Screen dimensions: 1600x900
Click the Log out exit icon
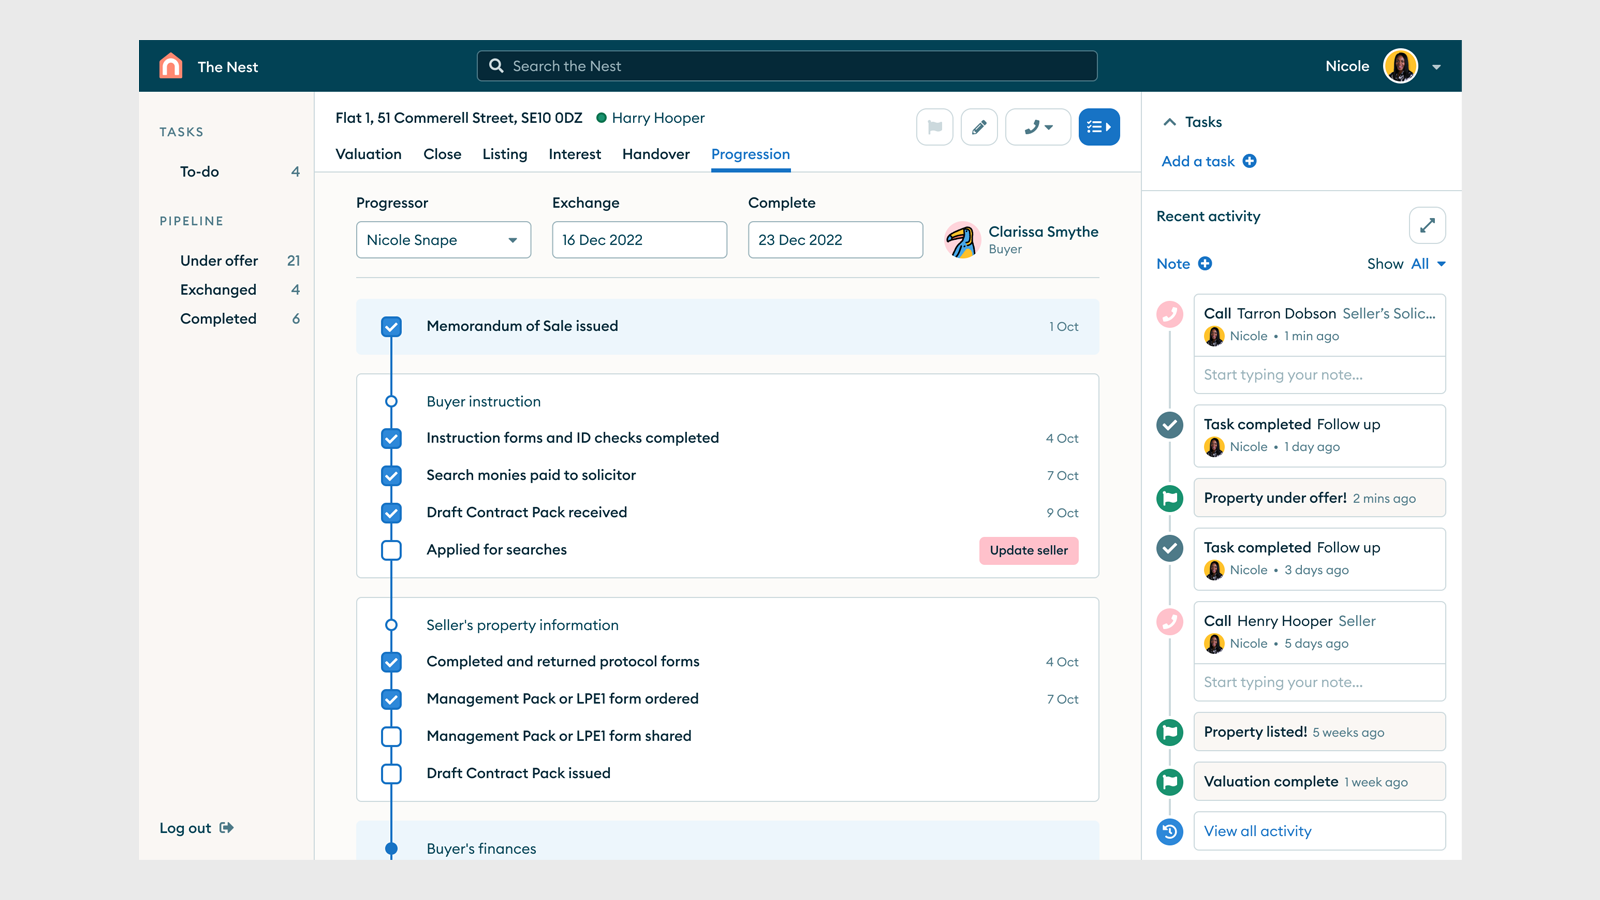[227, 828]
